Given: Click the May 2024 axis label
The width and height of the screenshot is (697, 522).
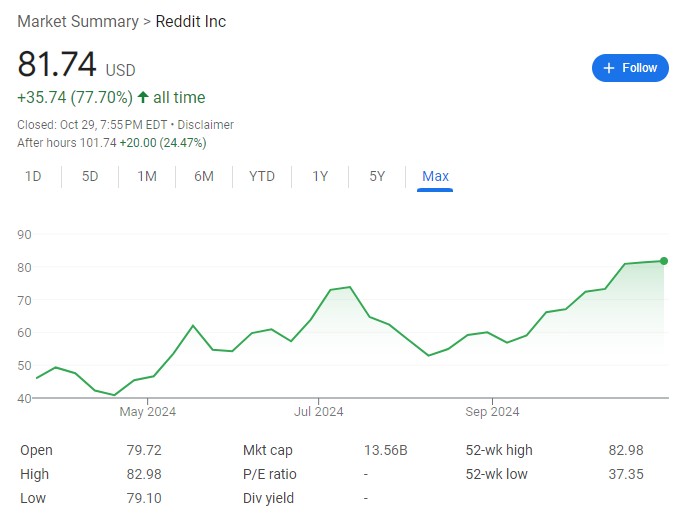Looking at the screenshot, I should [x=147, y=411].
